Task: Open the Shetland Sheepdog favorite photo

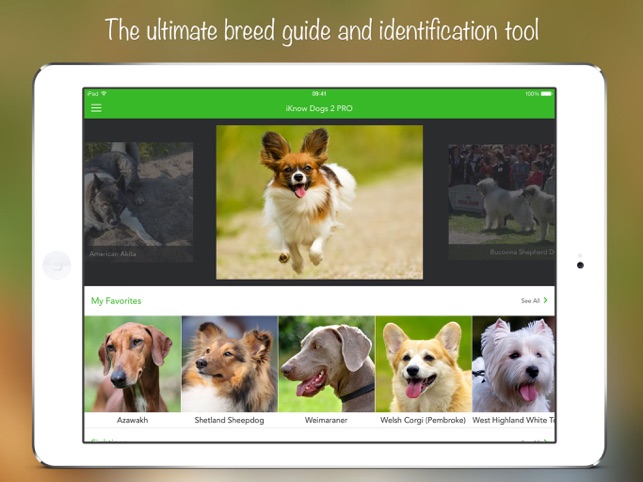Action: (x=229, y=364)
